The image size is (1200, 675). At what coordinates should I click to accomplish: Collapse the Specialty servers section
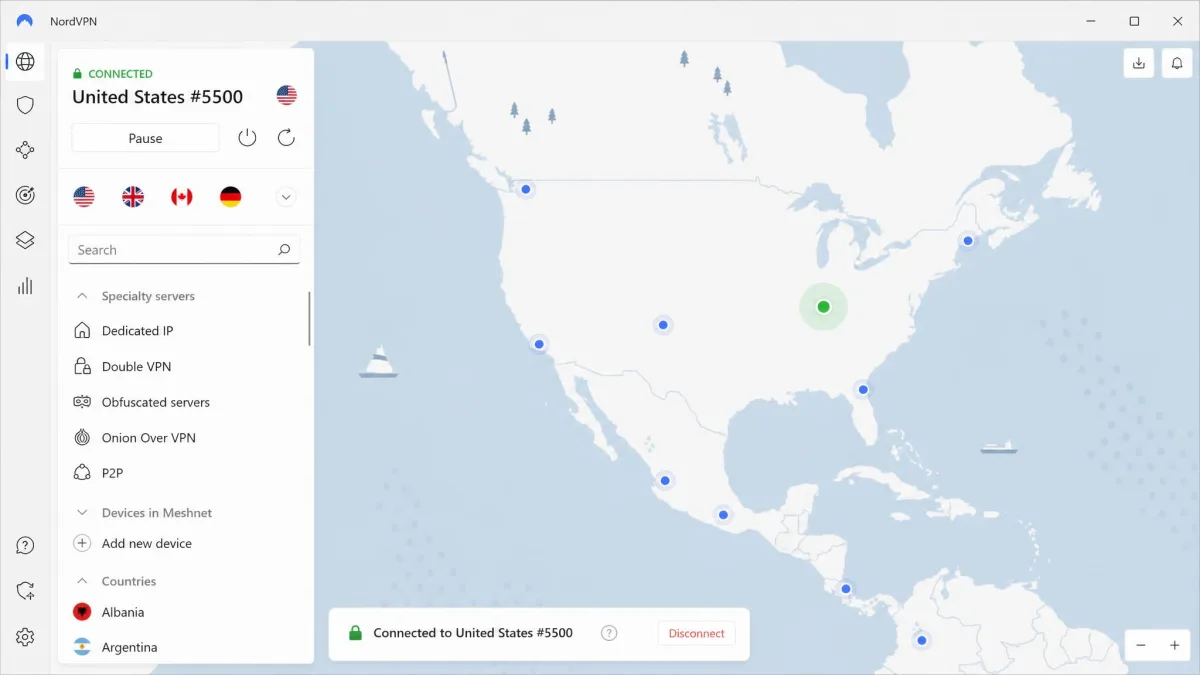click(x=82, y=296)
